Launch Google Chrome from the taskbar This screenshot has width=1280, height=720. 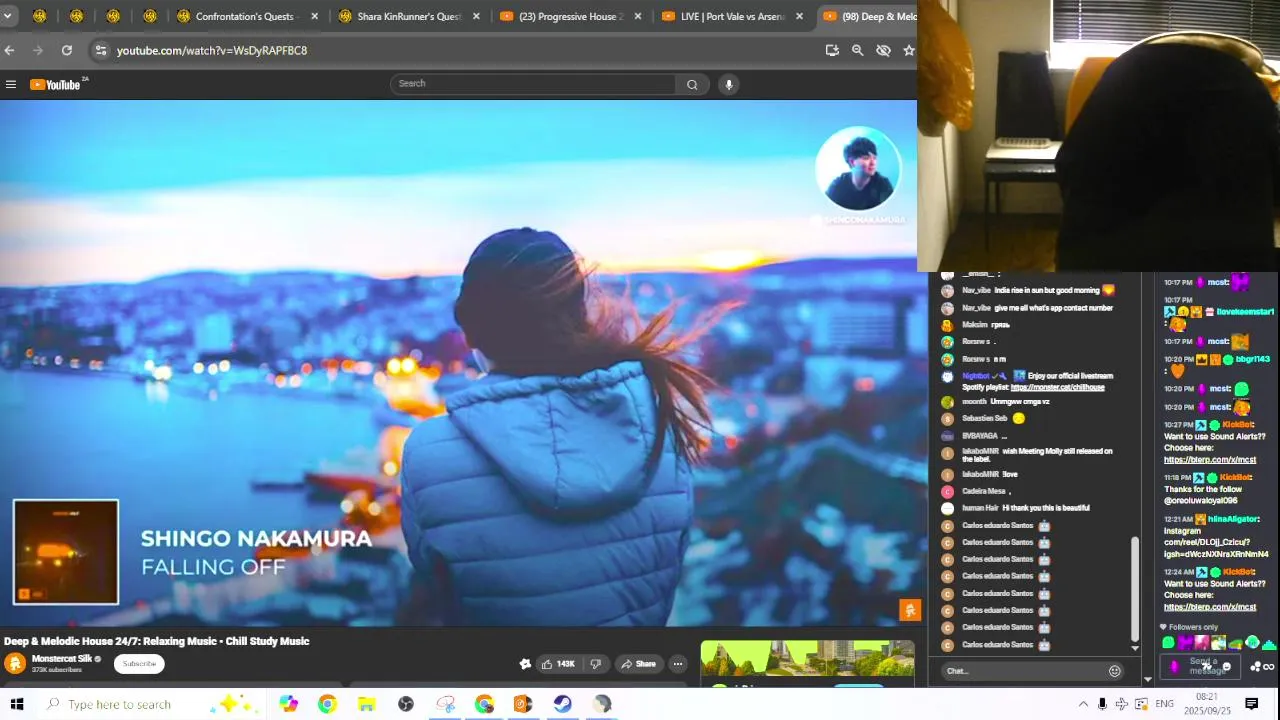[327, 704]
